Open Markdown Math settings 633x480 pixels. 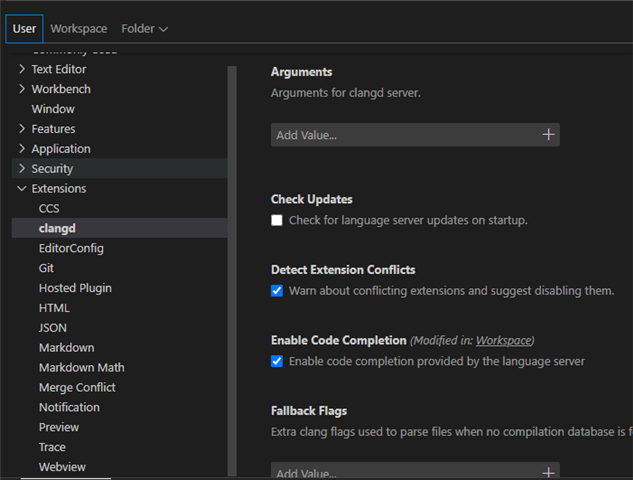pos(82,367)
